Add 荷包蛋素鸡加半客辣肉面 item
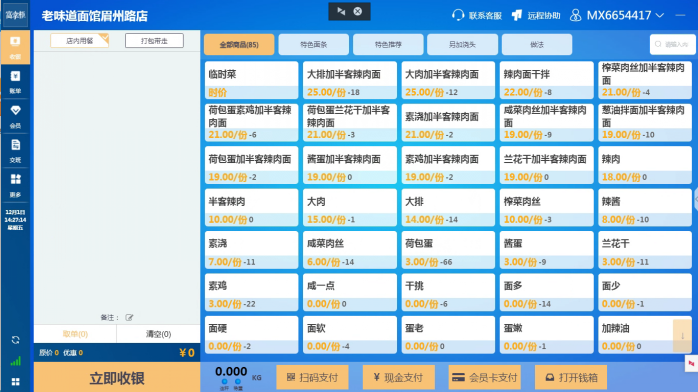Image resolution: width=698 pixels, height=392 pixels. [252, 122]
